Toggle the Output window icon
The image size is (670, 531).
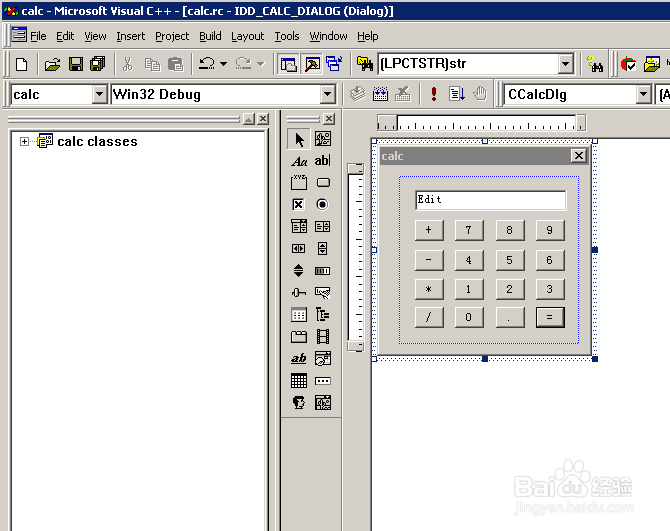(x=312, y=65)
